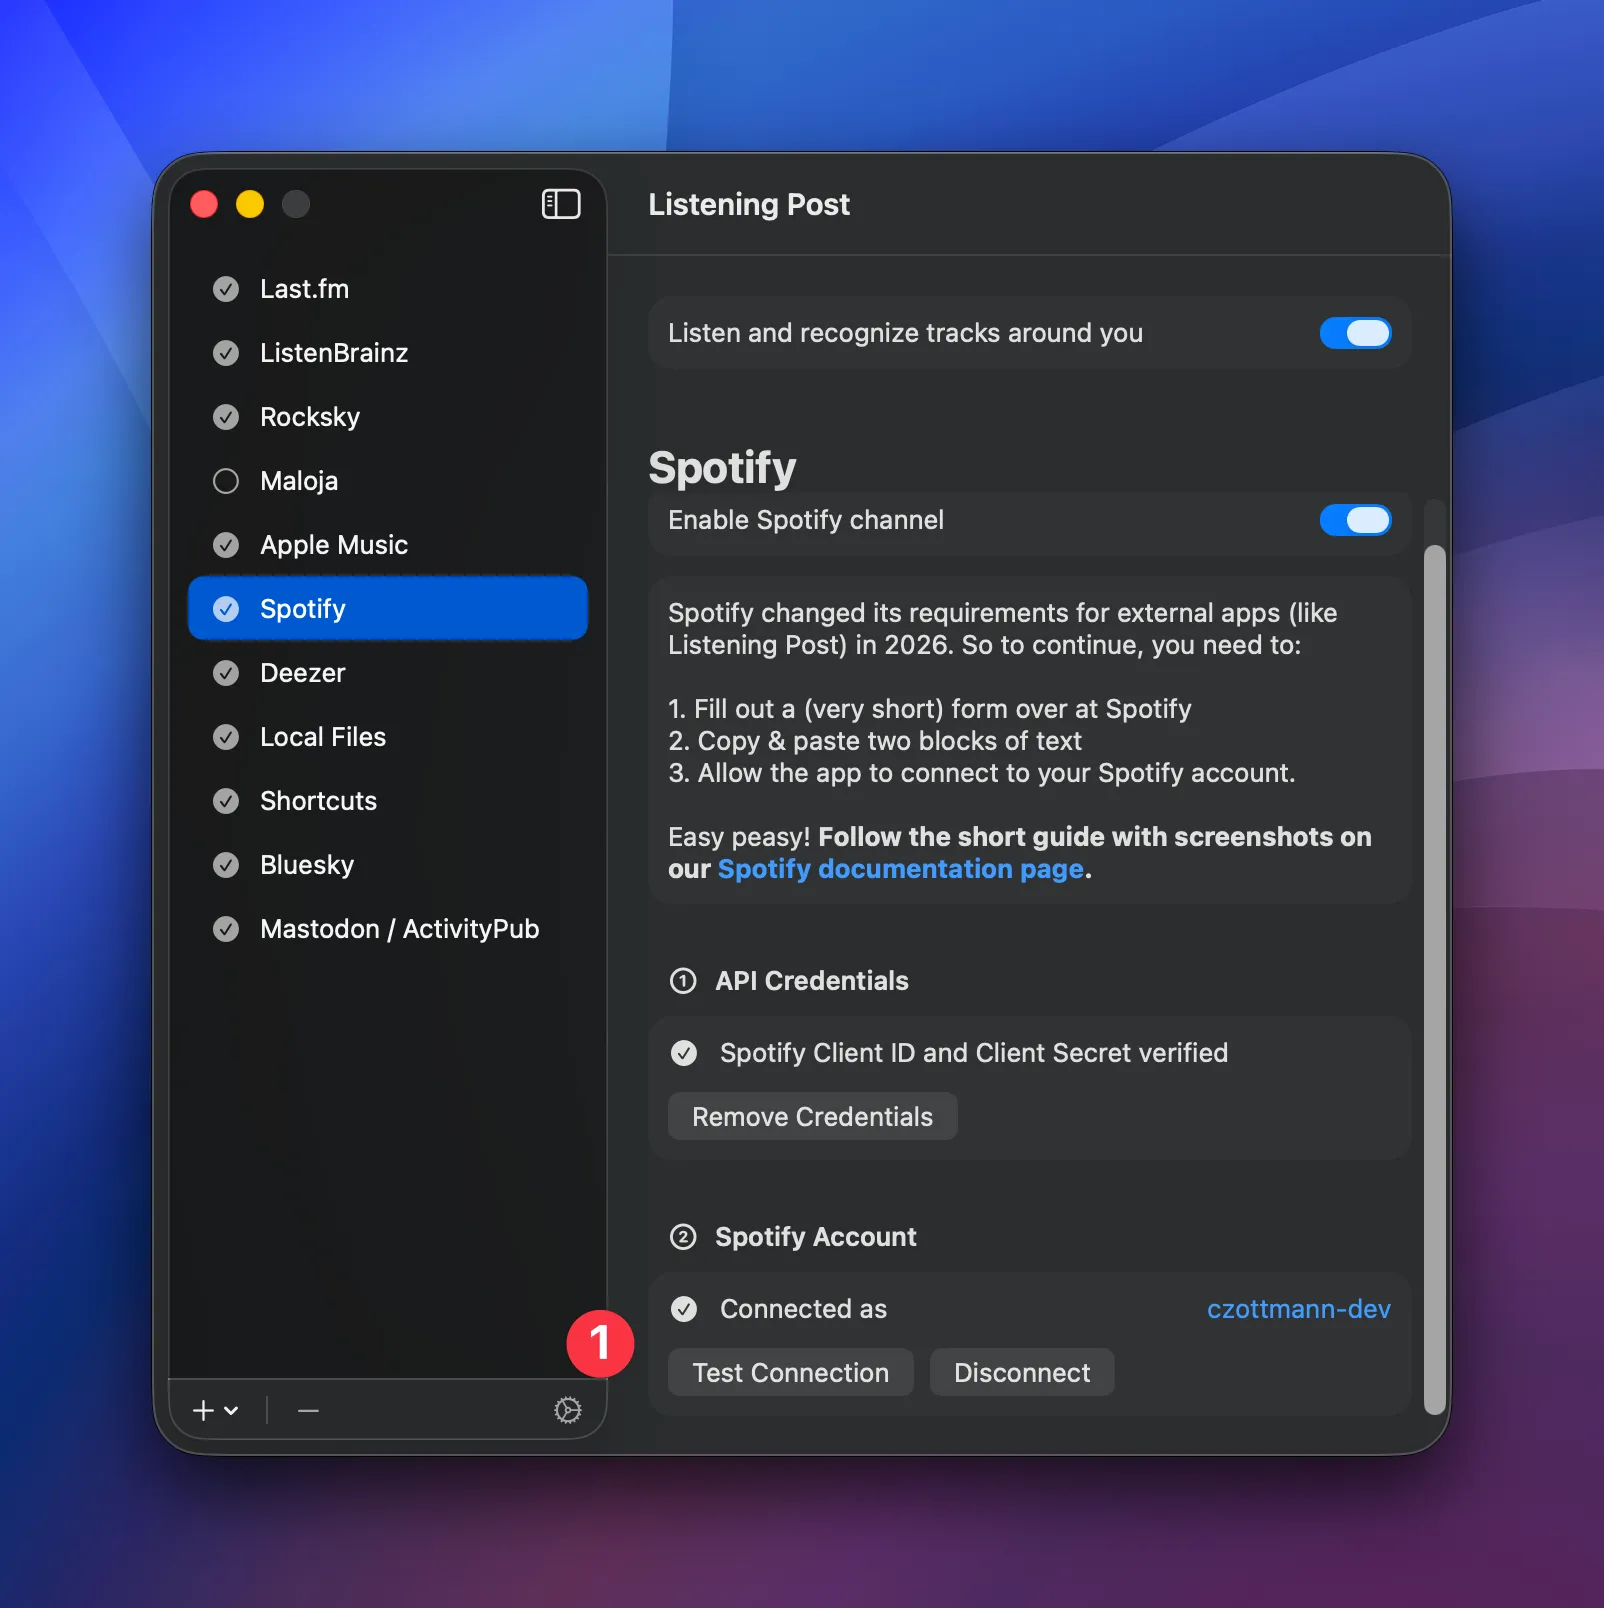Disable Listen and recognize tracks toggle
1604x1608 pixels.
pos(1355,333)
